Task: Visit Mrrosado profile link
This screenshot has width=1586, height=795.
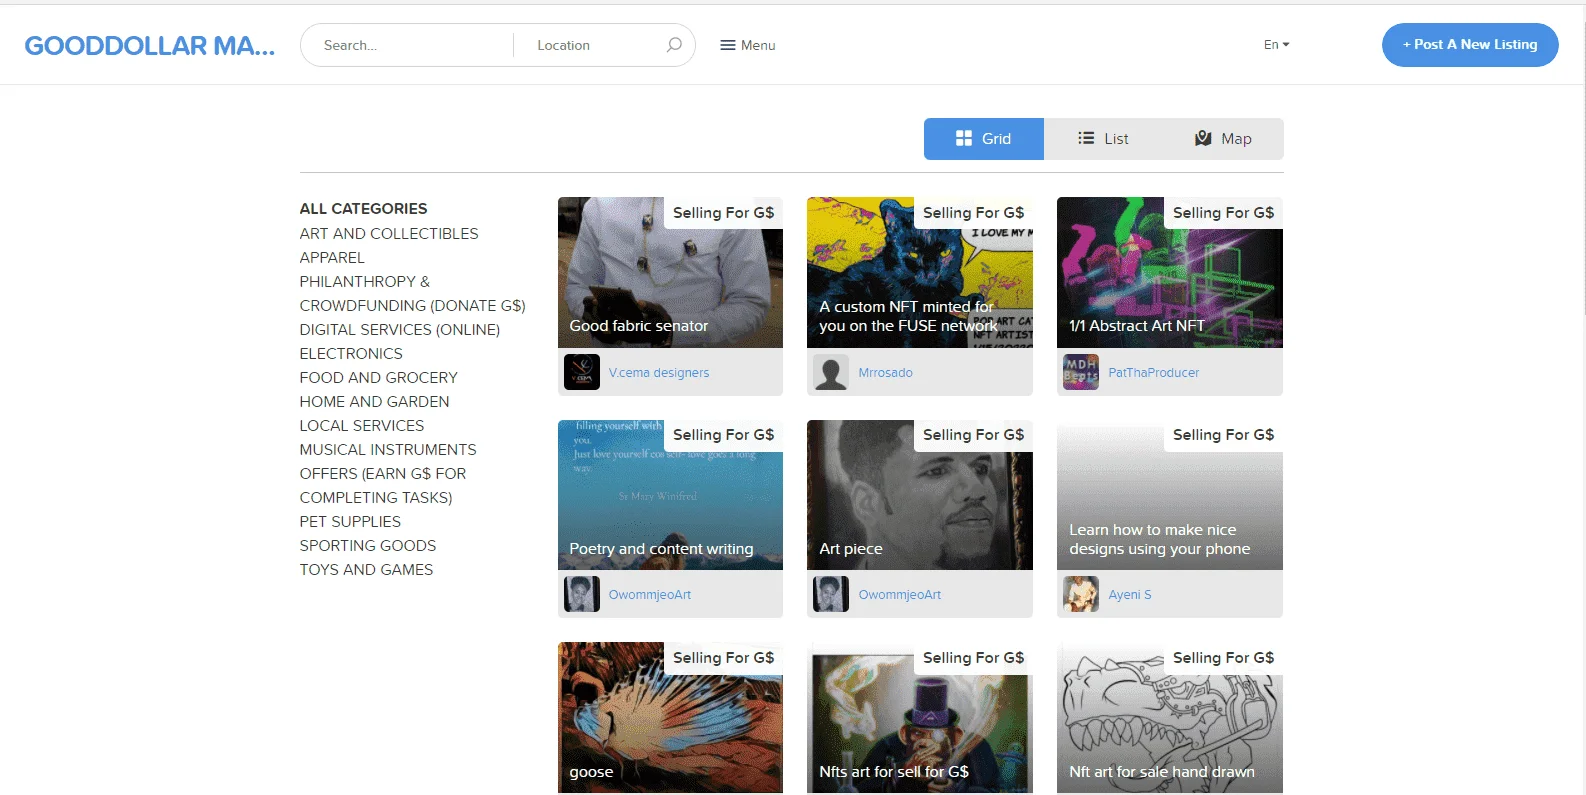Action: (885, 373)
